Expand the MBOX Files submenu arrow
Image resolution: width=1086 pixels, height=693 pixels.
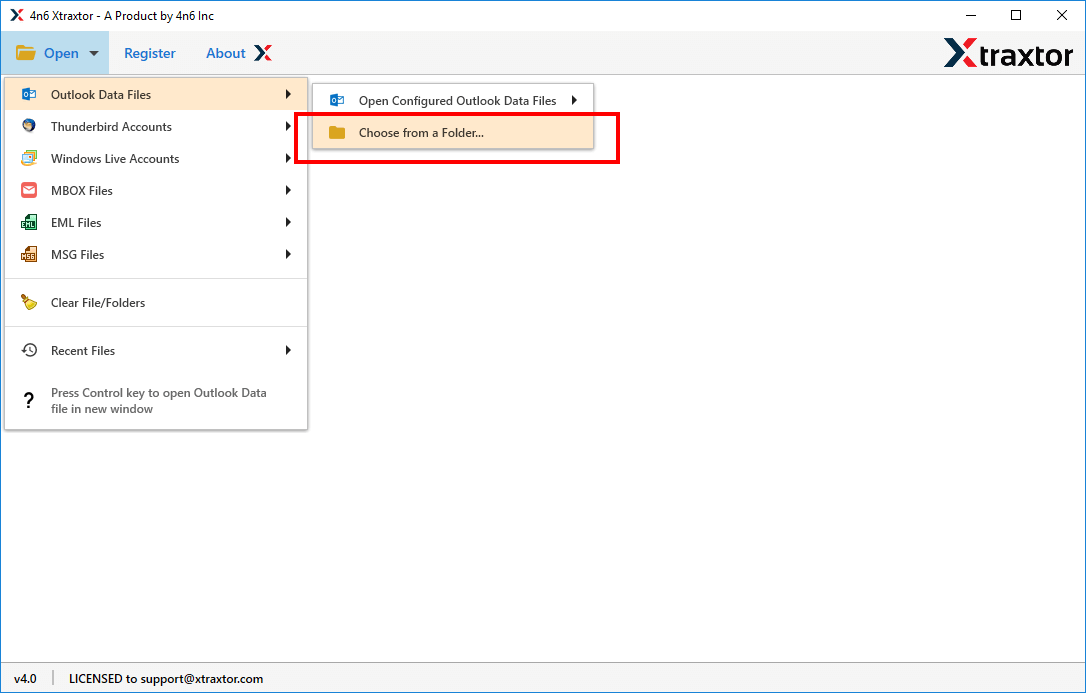(x=288, y=190)
